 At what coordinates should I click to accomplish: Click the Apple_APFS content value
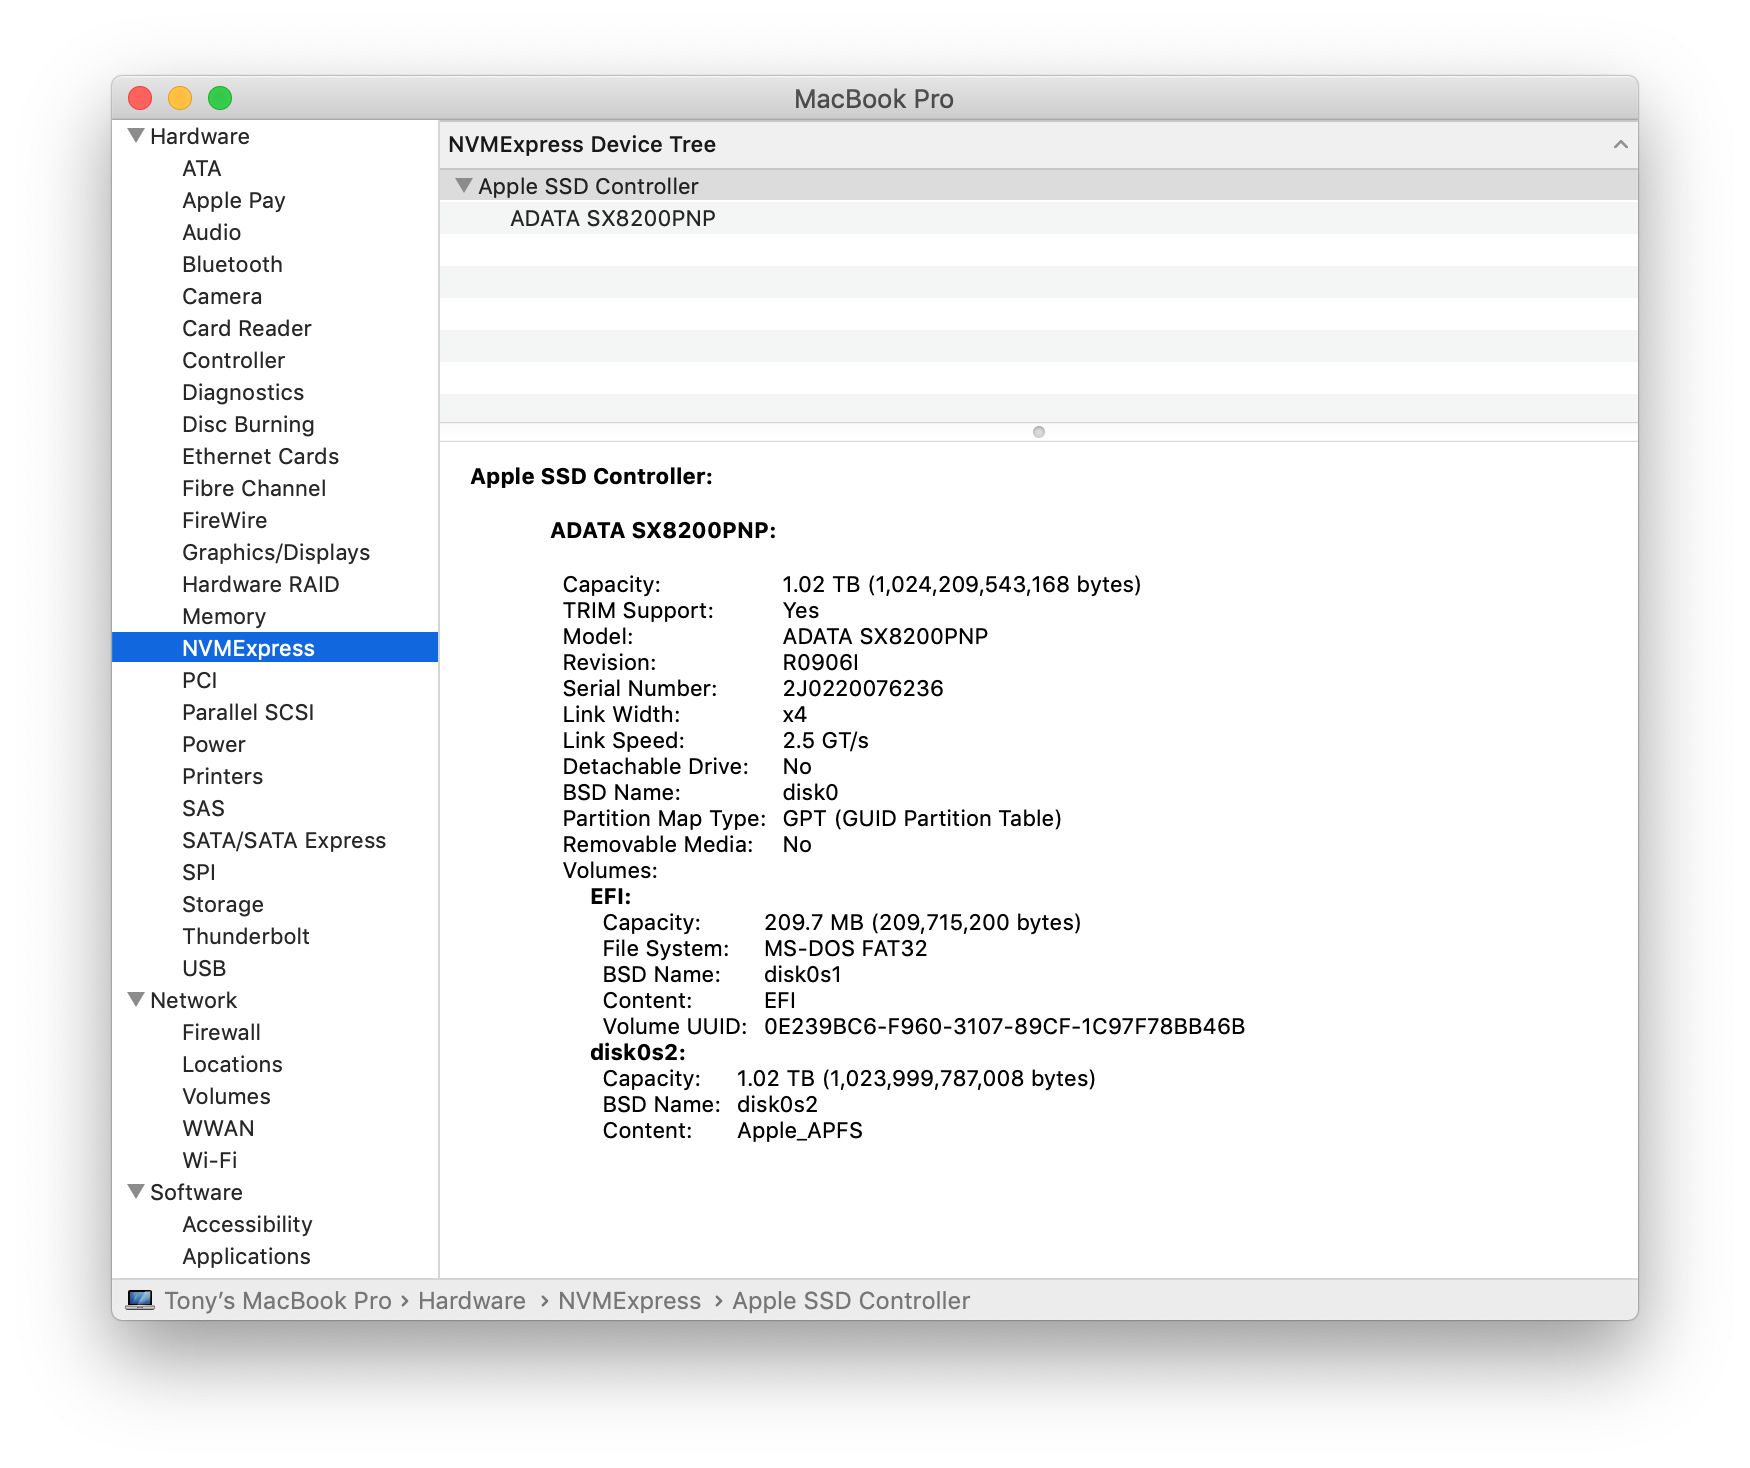click(799, 1130)
